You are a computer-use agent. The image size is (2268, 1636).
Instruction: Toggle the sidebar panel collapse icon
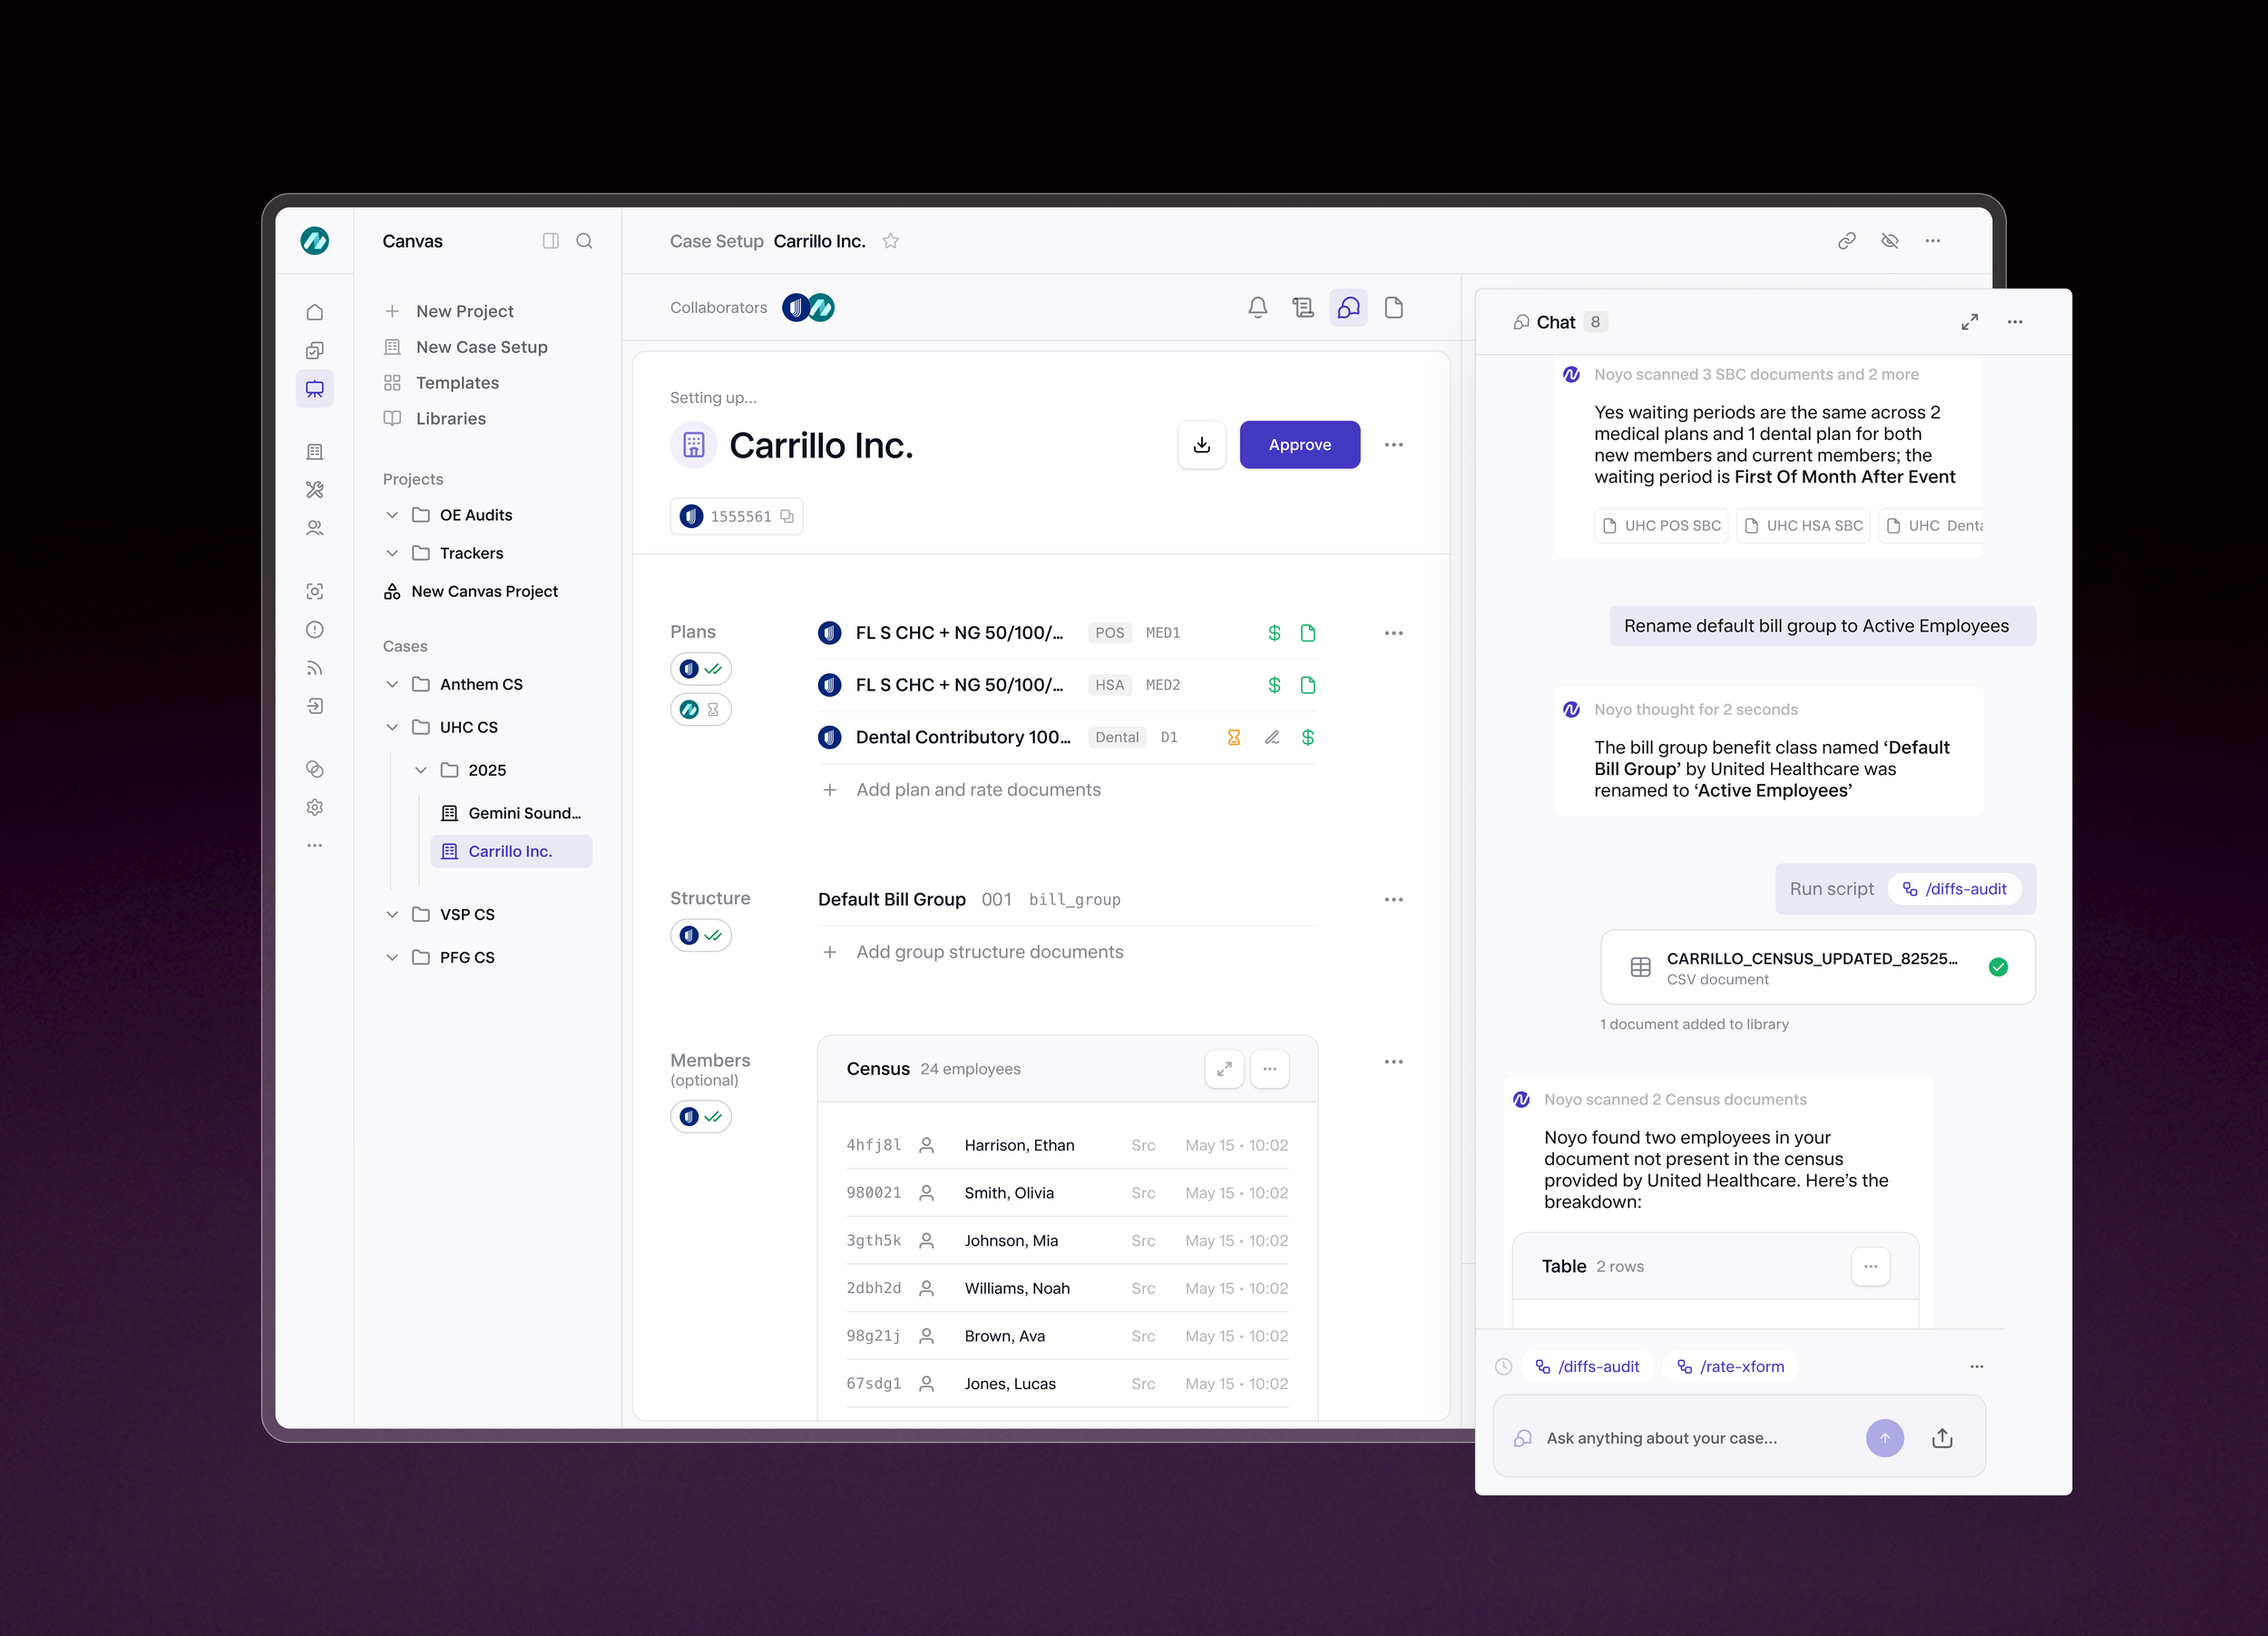(550, 241)
